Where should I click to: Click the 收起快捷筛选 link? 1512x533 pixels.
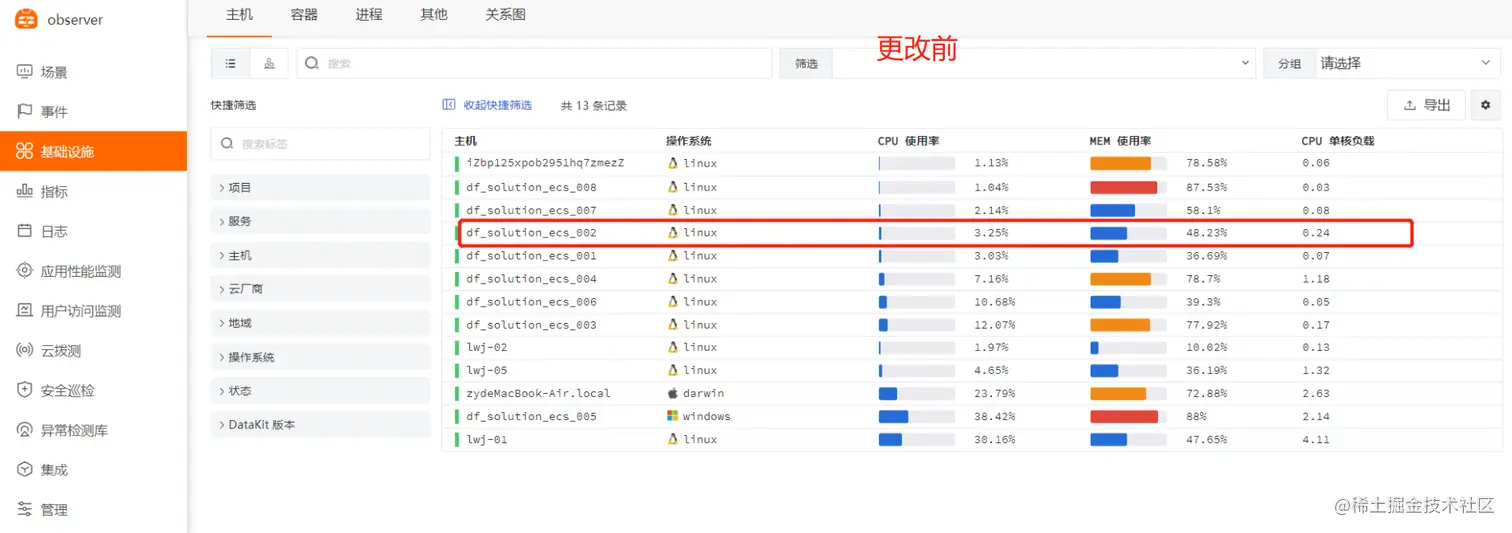coord(497,105)
